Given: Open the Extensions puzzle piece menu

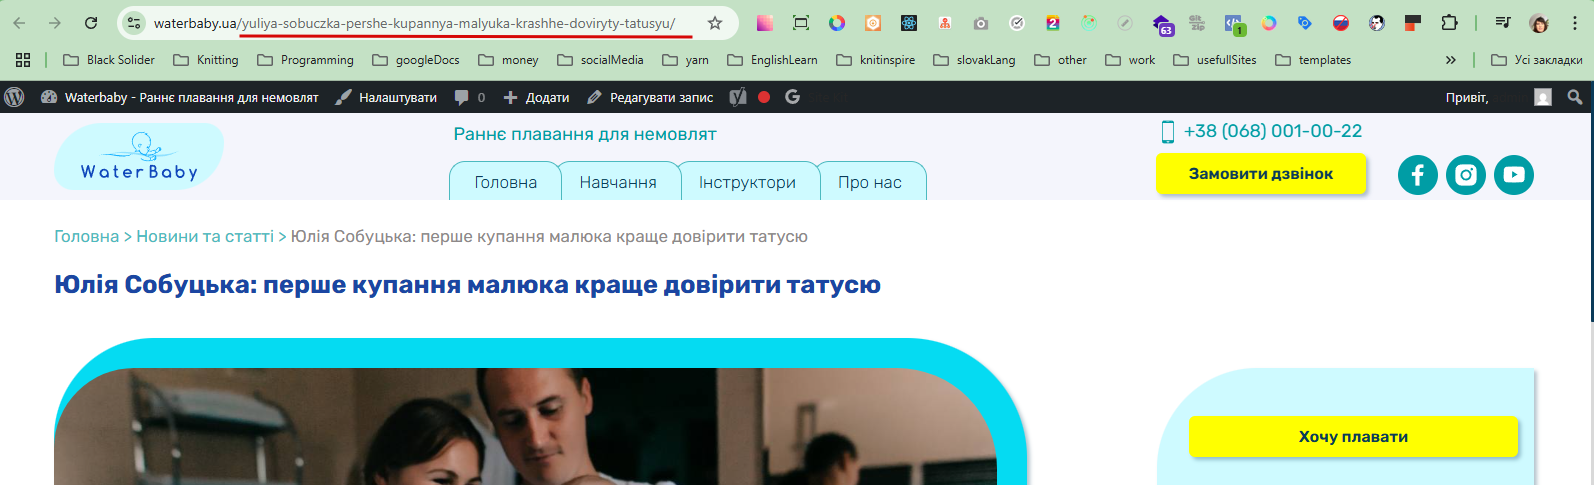Looking at the screenshot, I should (1449, 23).
